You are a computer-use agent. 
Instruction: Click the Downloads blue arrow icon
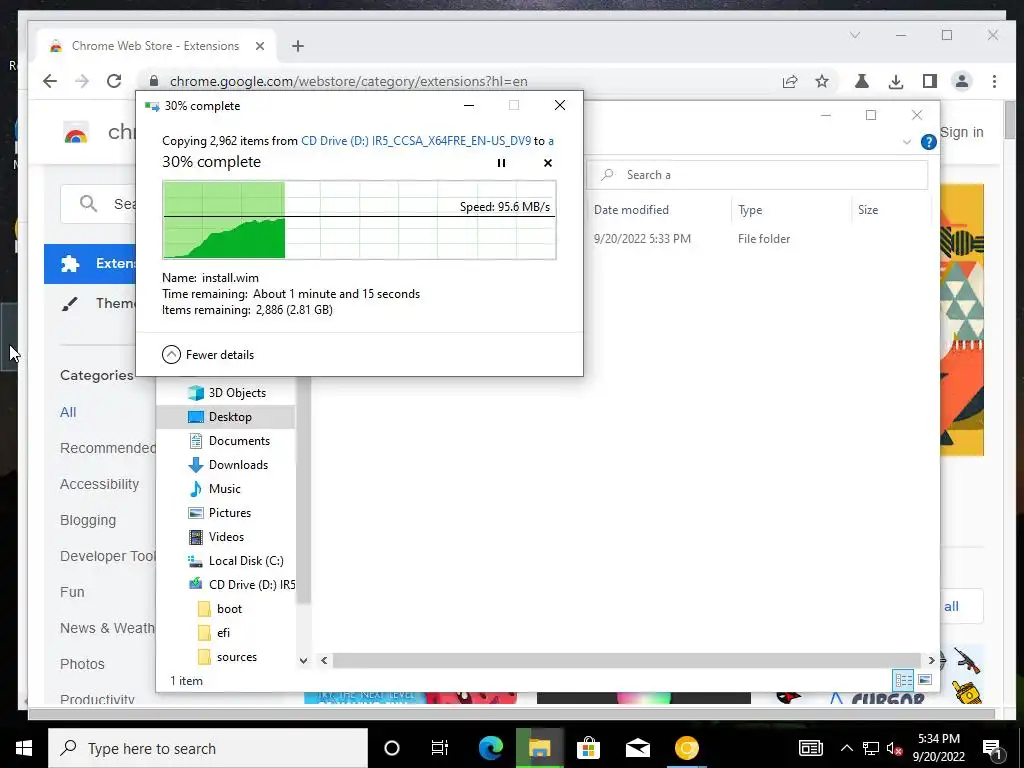tap(195, 465)
